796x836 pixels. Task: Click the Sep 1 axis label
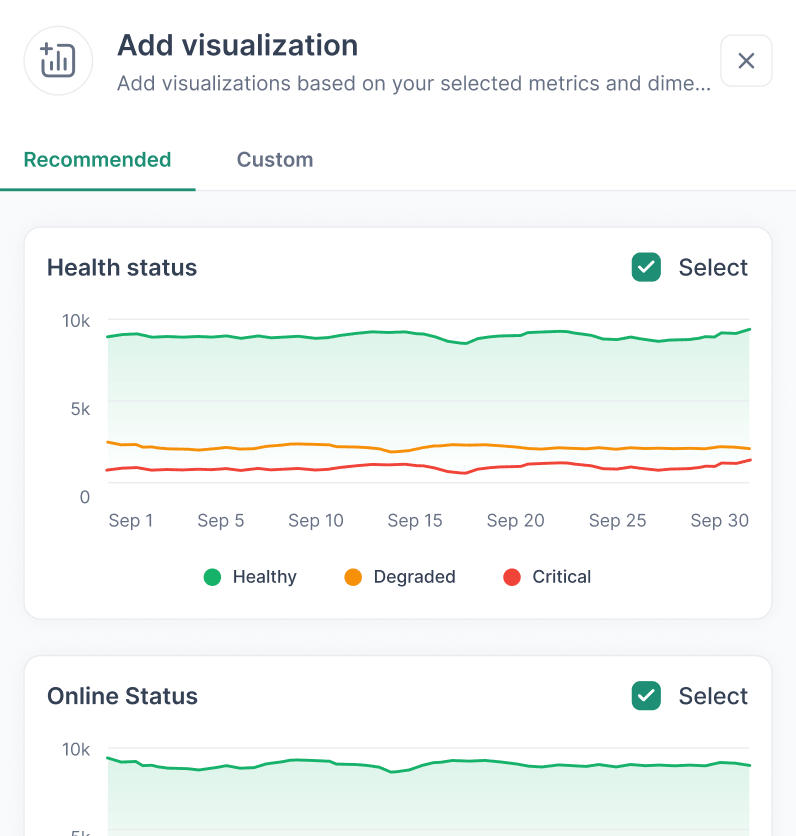click(131, 520)
